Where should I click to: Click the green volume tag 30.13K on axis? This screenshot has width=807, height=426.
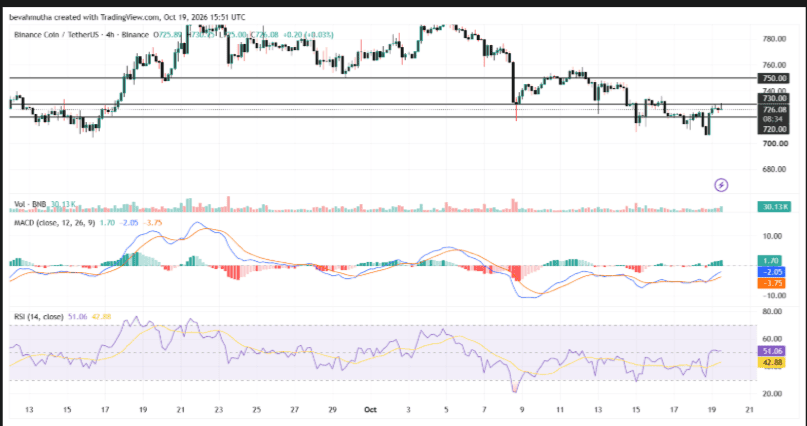[x=773, y=207]
